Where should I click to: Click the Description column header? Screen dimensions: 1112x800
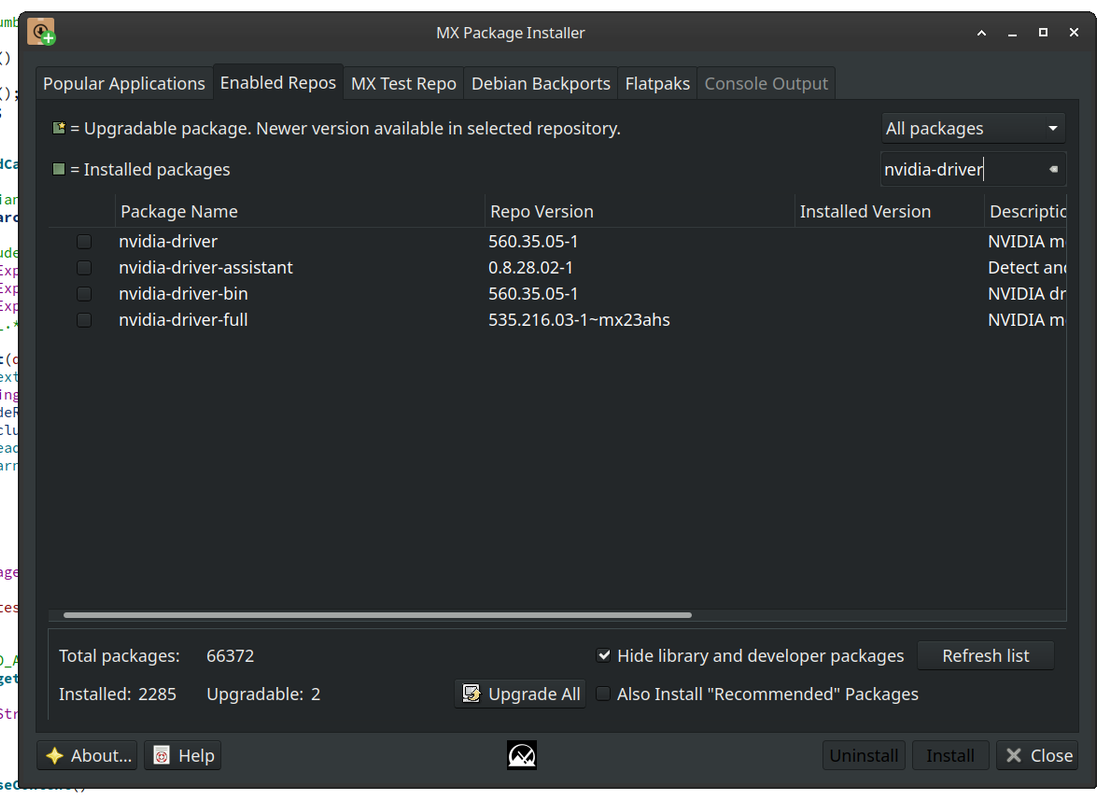click(1025, 211)
